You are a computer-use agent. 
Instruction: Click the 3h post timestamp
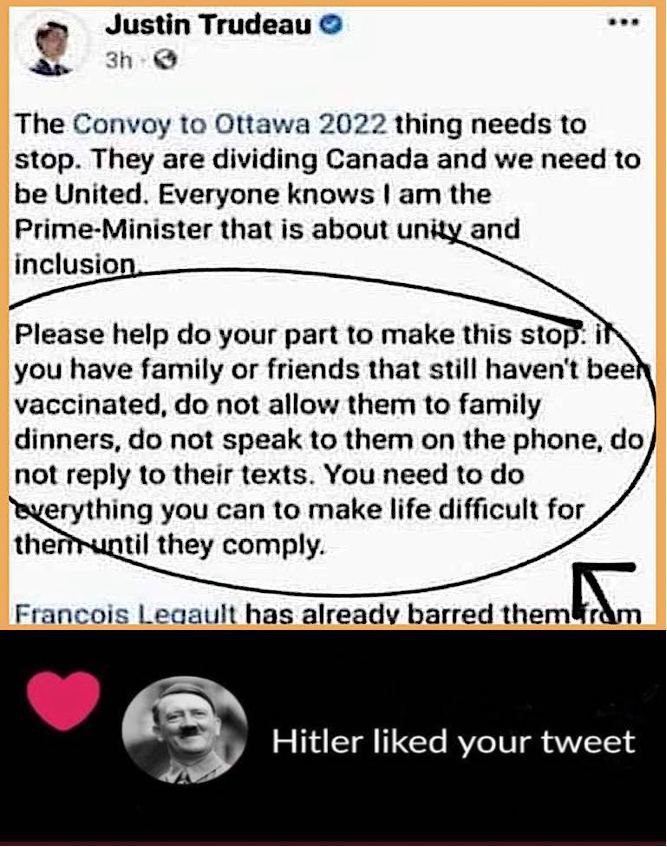pyautogui.click(x=118, y=60)
